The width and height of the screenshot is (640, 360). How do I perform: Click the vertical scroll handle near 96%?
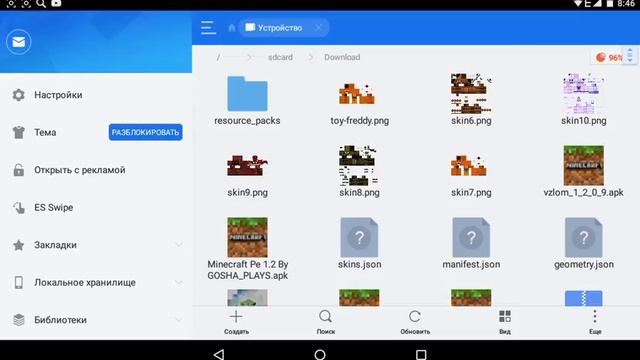[630, 55]
